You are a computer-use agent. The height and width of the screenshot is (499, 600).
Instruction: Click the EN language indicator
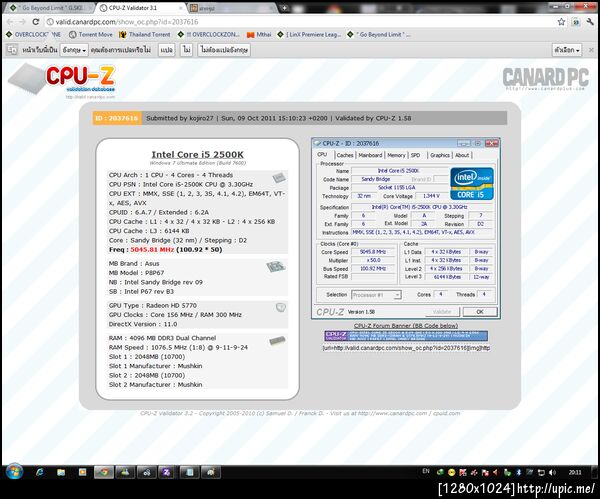[x=426, y=471]
